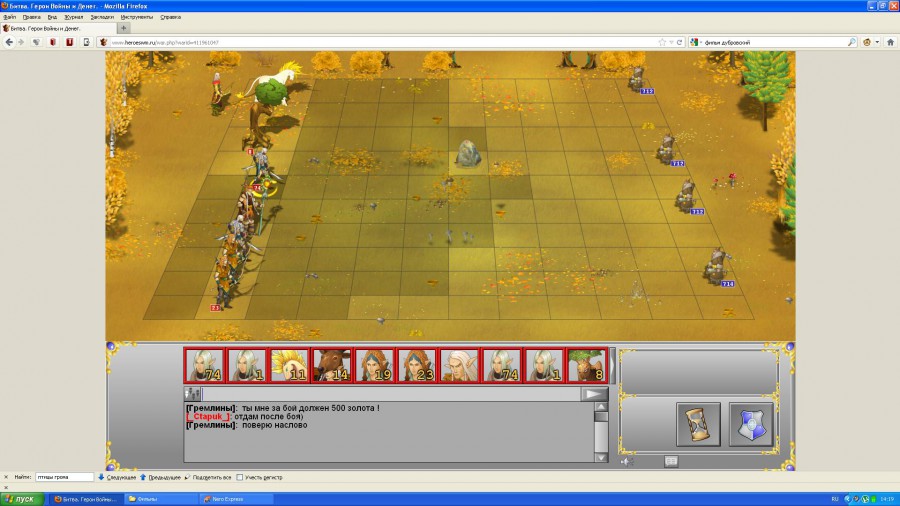Screen dimensions: 900x506
Task: Click Предыдущее find previous button
Action: point(160,477)
